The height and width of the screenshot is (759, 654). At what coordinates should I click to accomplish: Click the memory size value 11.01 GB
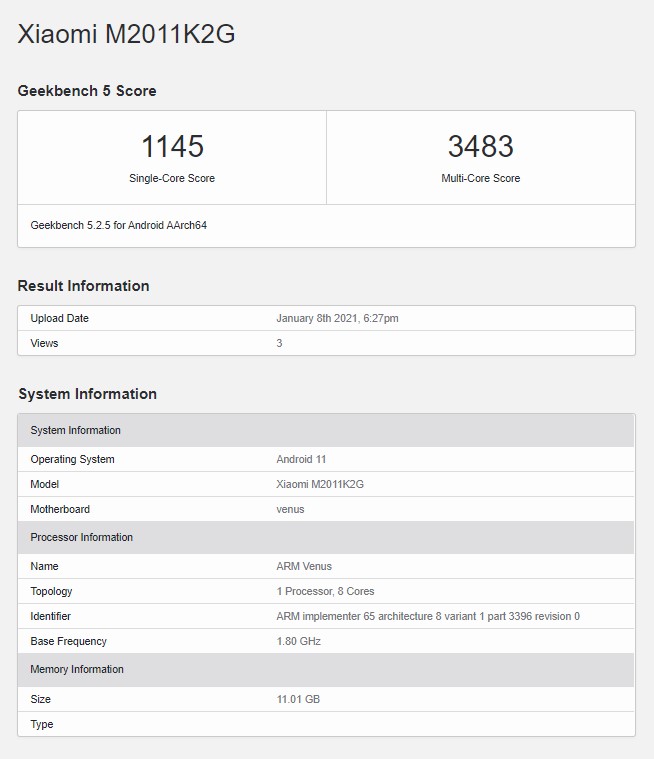click(x=298, y=699)
